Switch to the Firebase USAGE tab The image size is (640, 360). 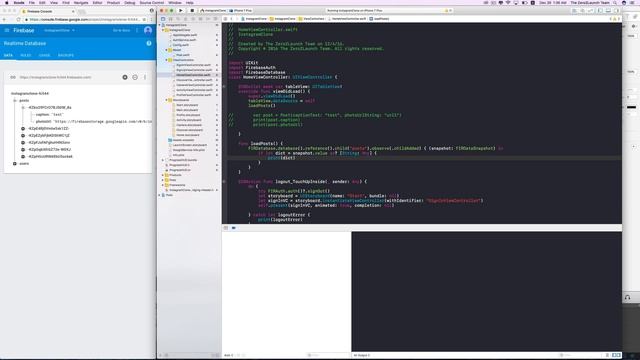[x=44, y=55]
